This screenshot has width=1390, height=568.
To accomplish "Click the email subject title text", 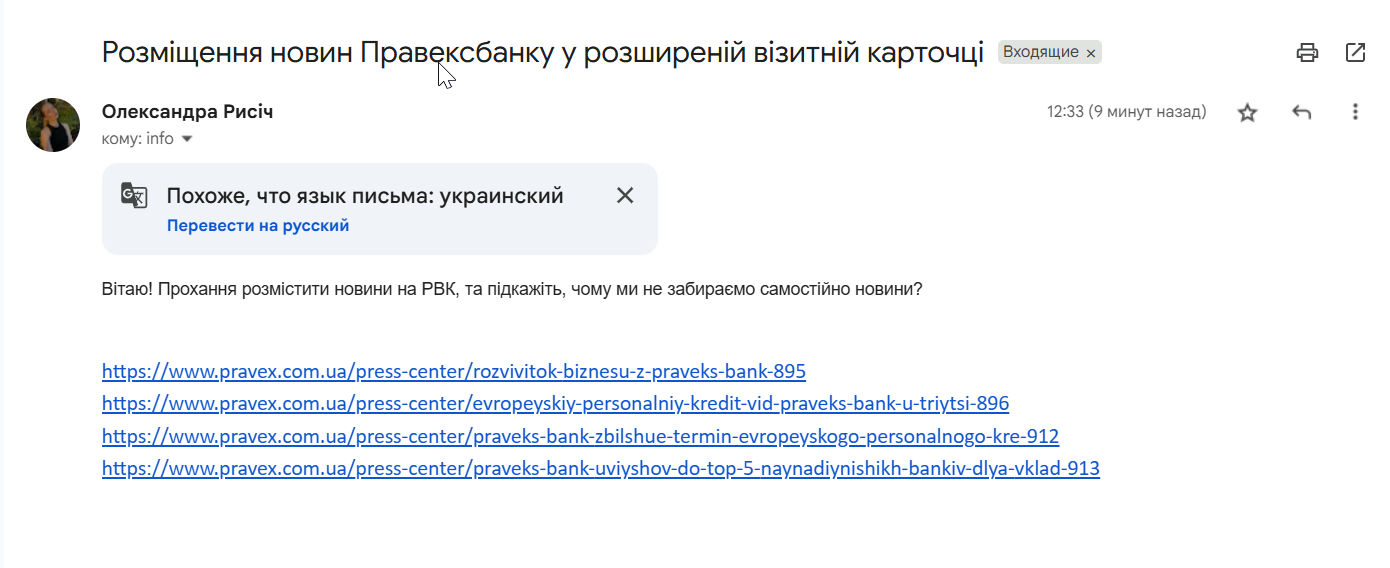I will click(x=543, y=52).
